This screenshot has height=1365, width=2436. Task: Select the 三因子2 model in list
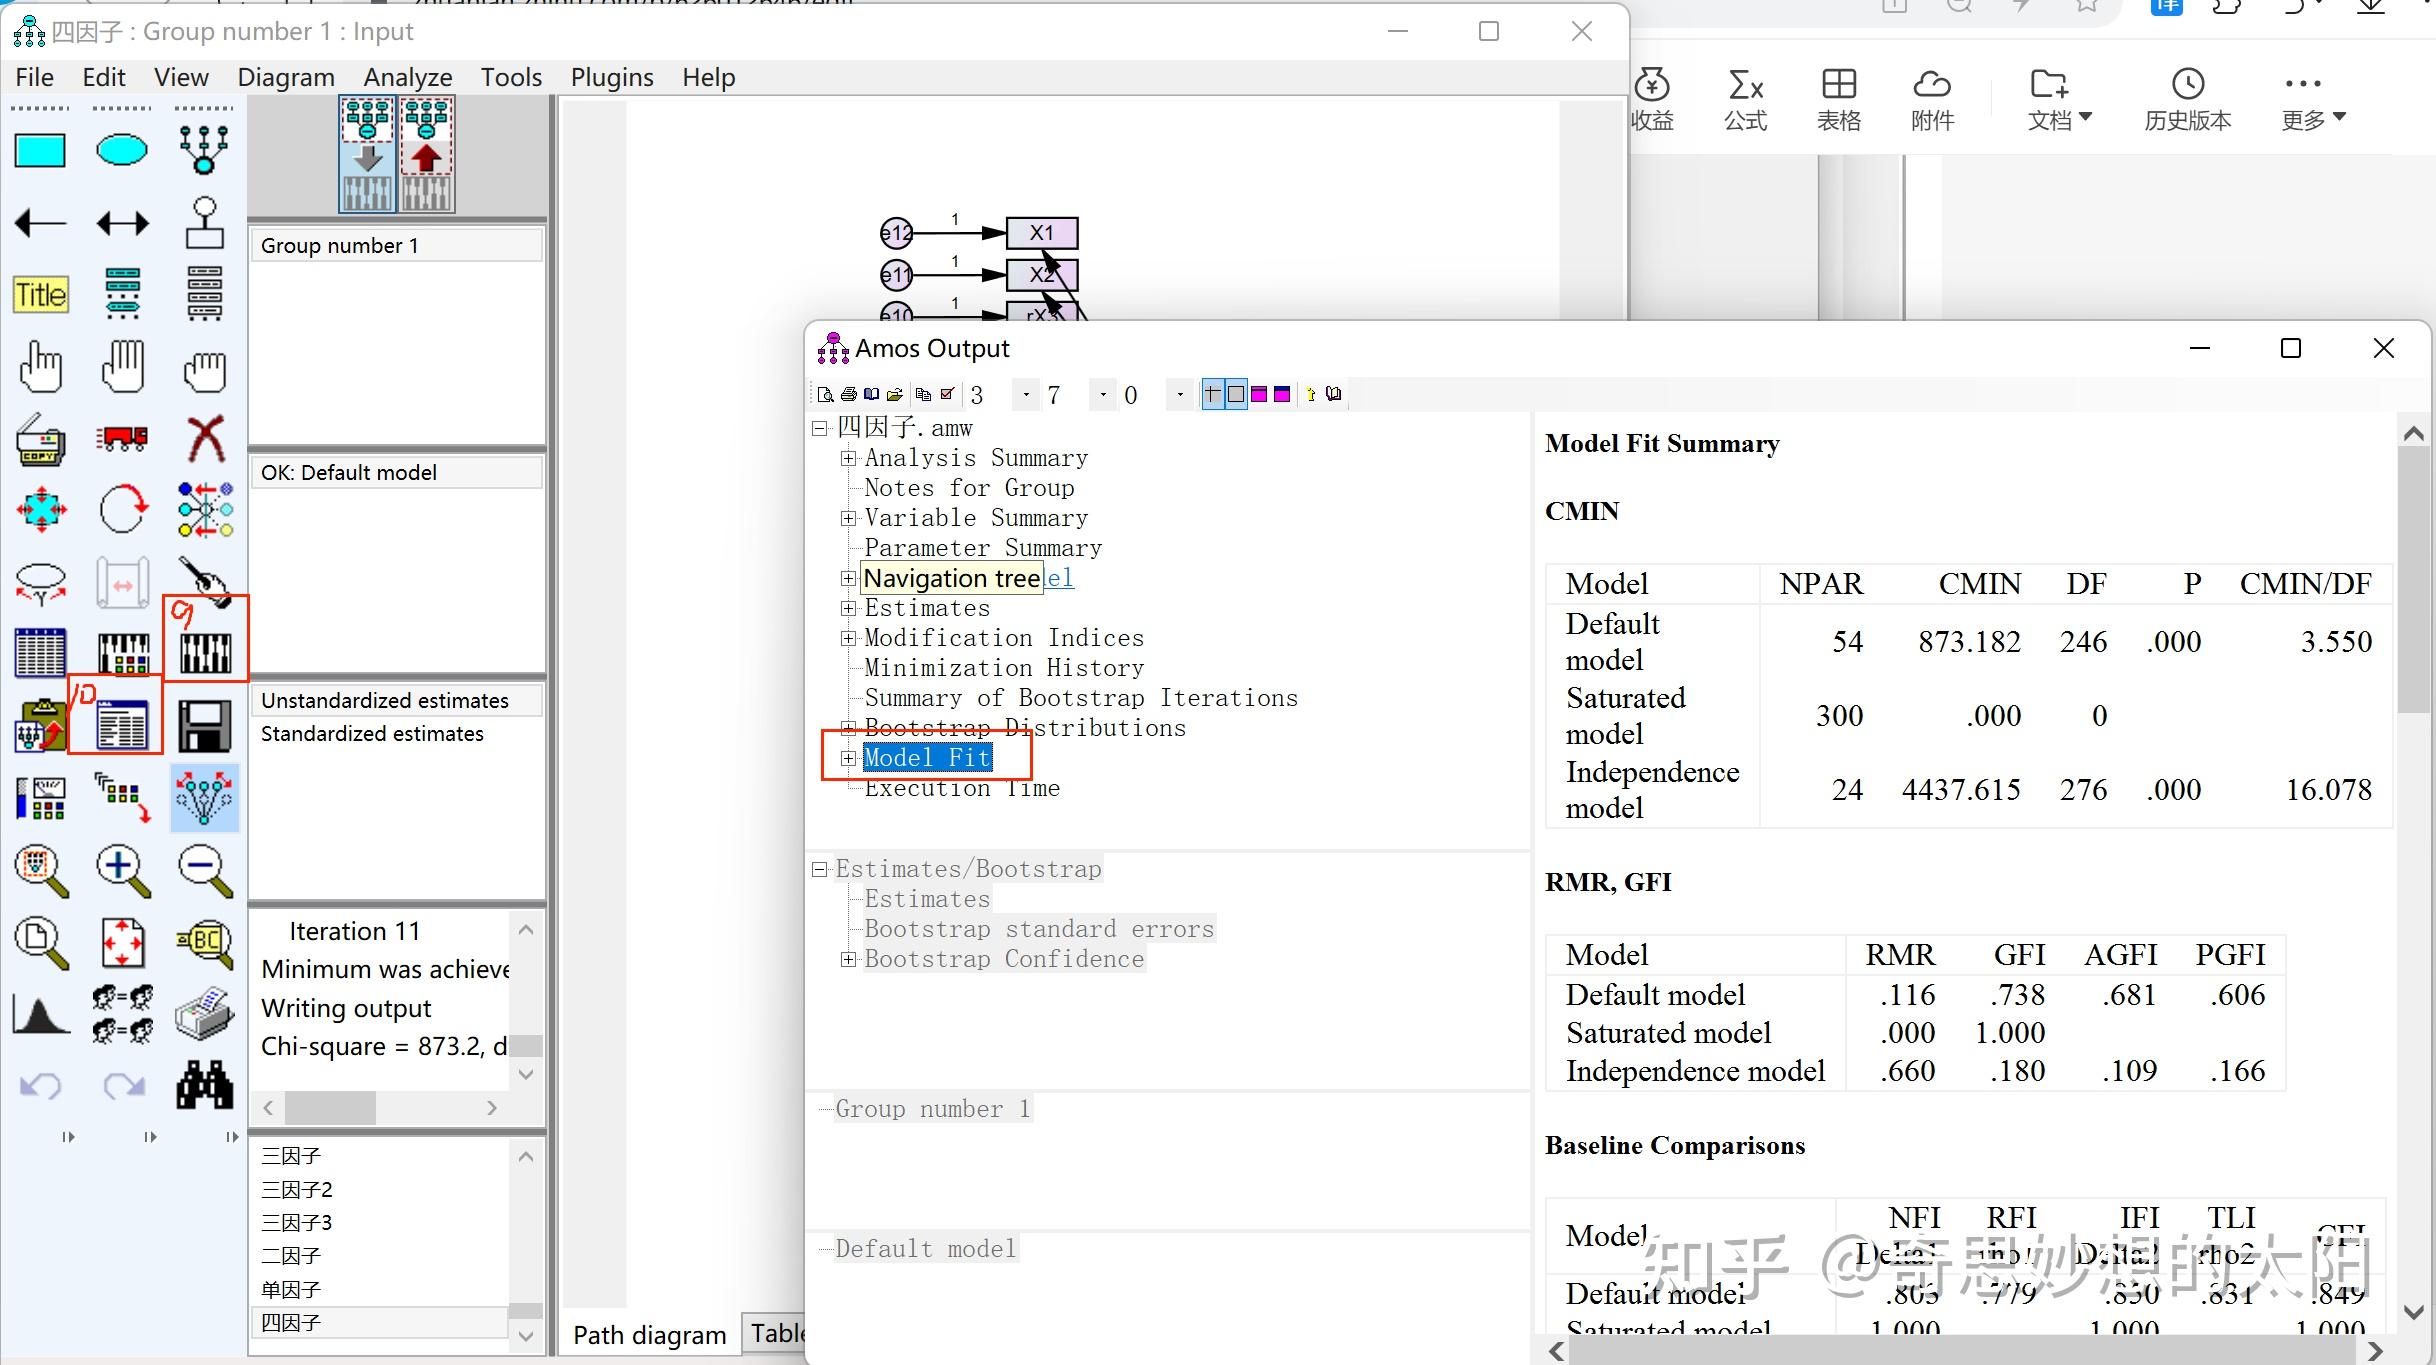coord(297,1189)
